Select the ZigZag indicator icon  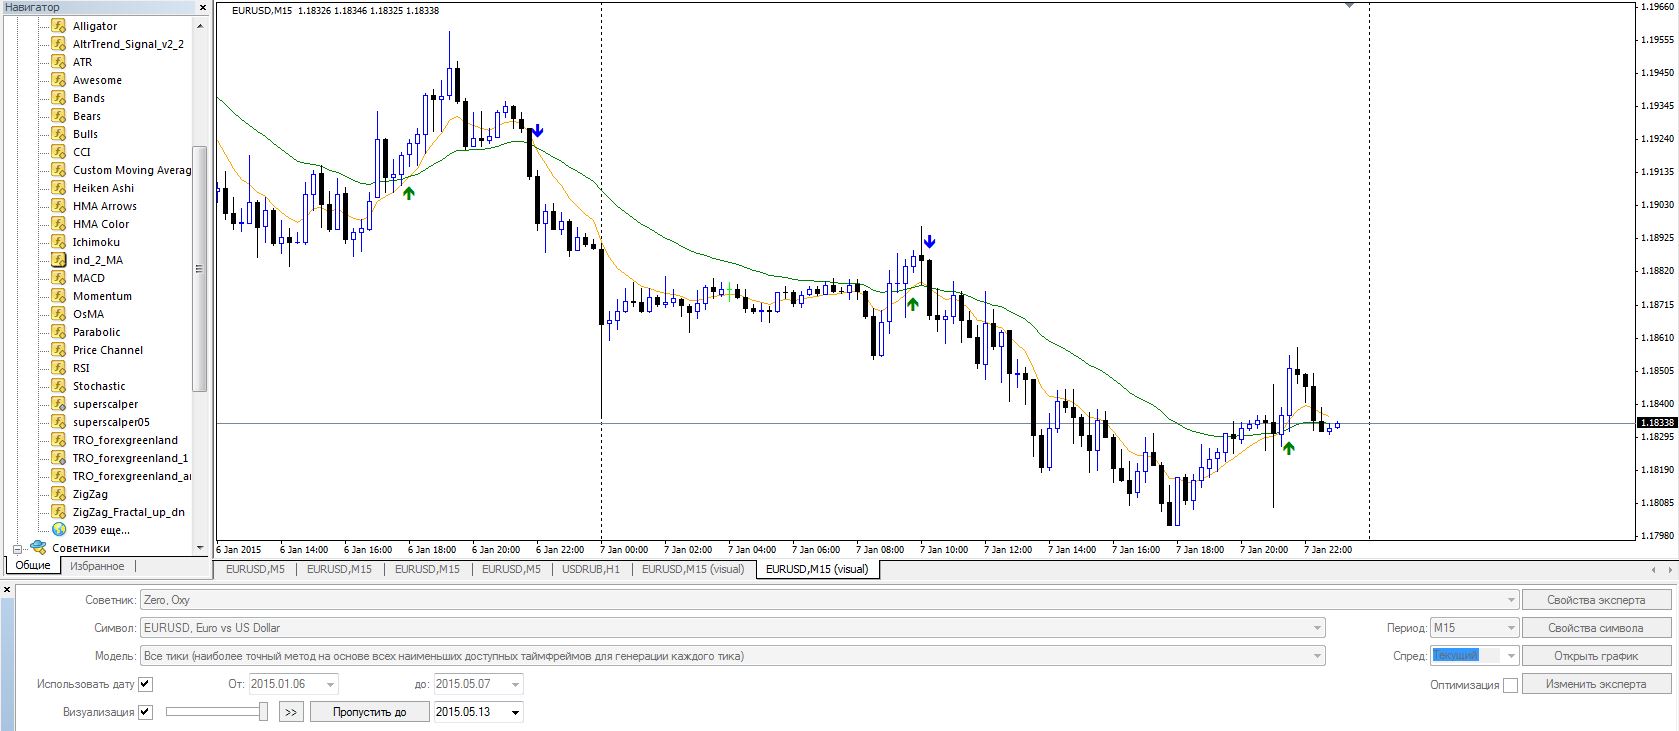pos(59,494)
